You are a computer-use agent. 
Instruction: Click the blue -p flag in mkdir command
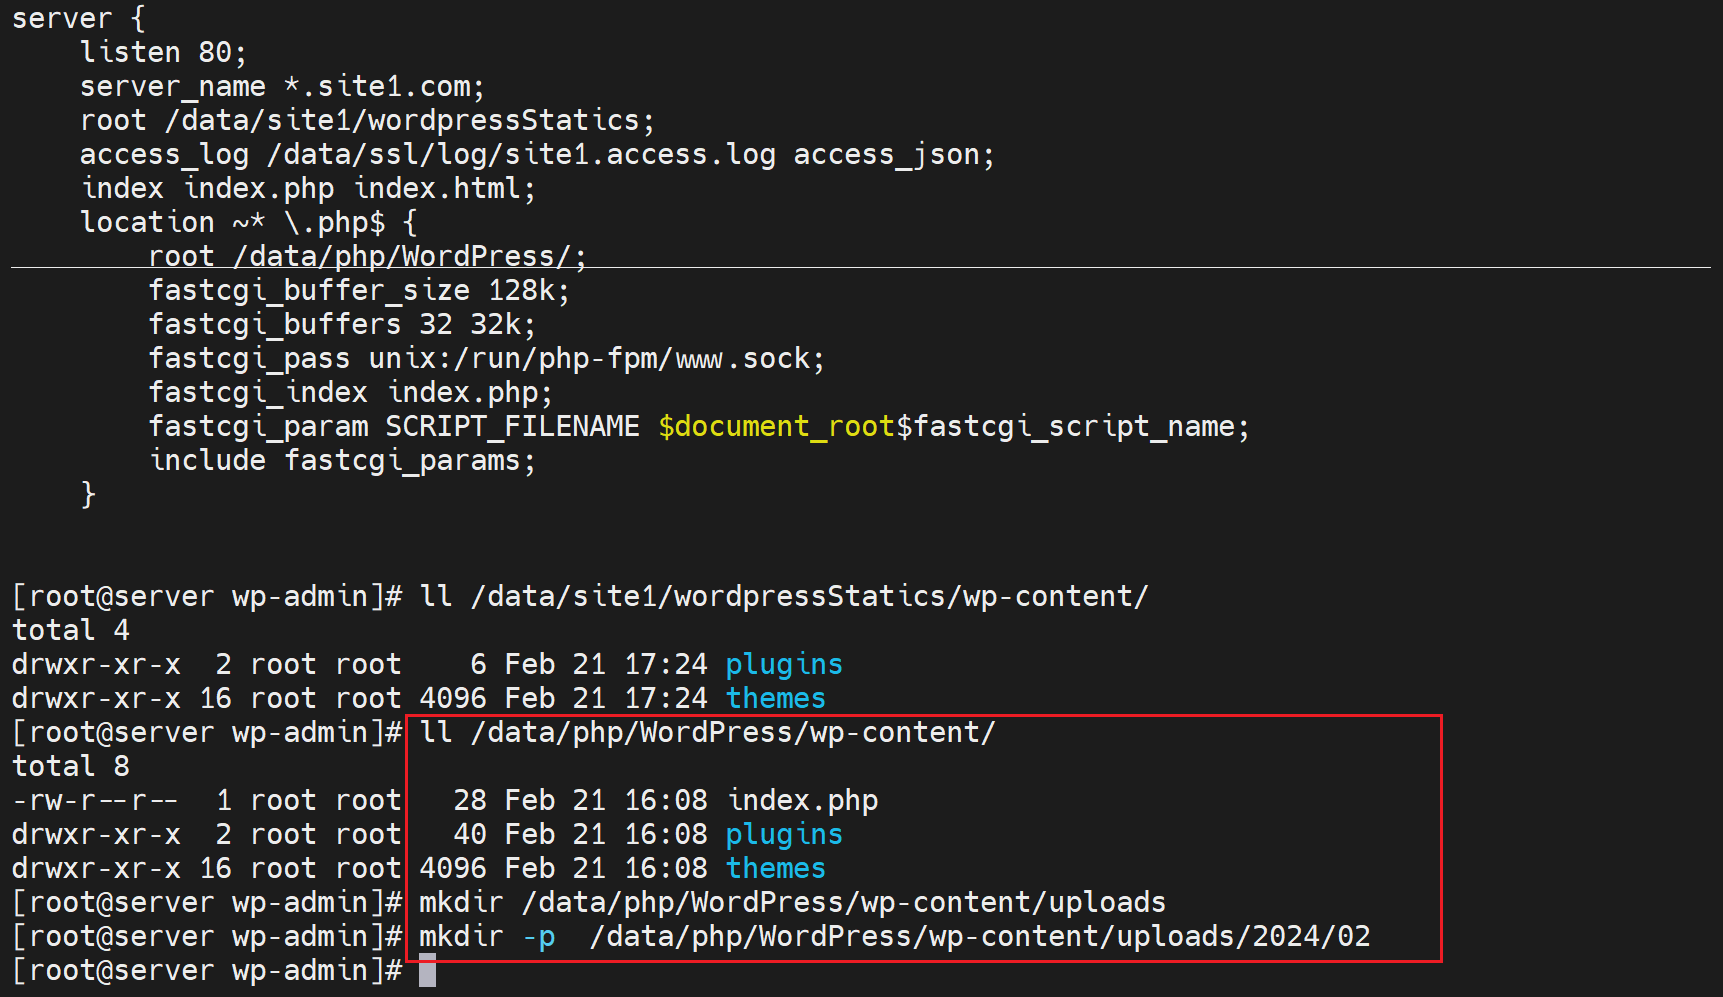(538, 937)
